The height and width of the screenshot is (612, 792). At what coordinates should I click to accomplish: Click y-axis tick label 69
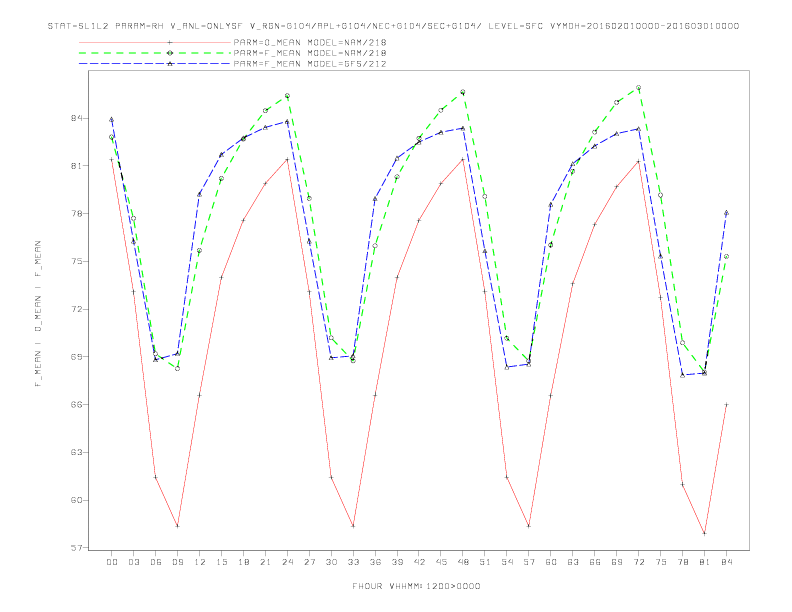click(x=76, y=356)
